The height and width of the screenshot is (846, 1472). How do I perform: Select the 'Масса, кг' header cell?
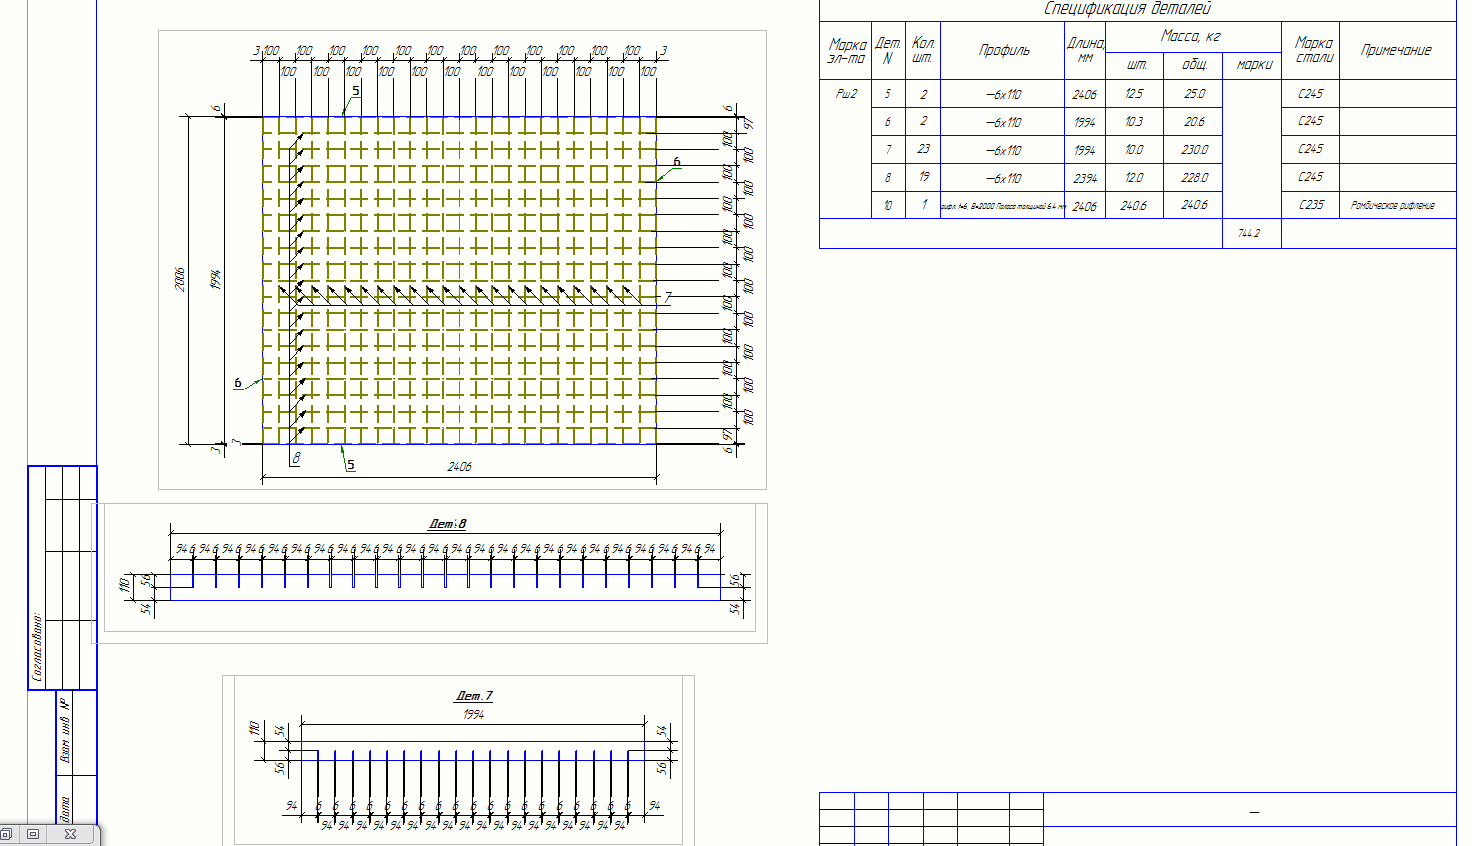(1190, 36)
